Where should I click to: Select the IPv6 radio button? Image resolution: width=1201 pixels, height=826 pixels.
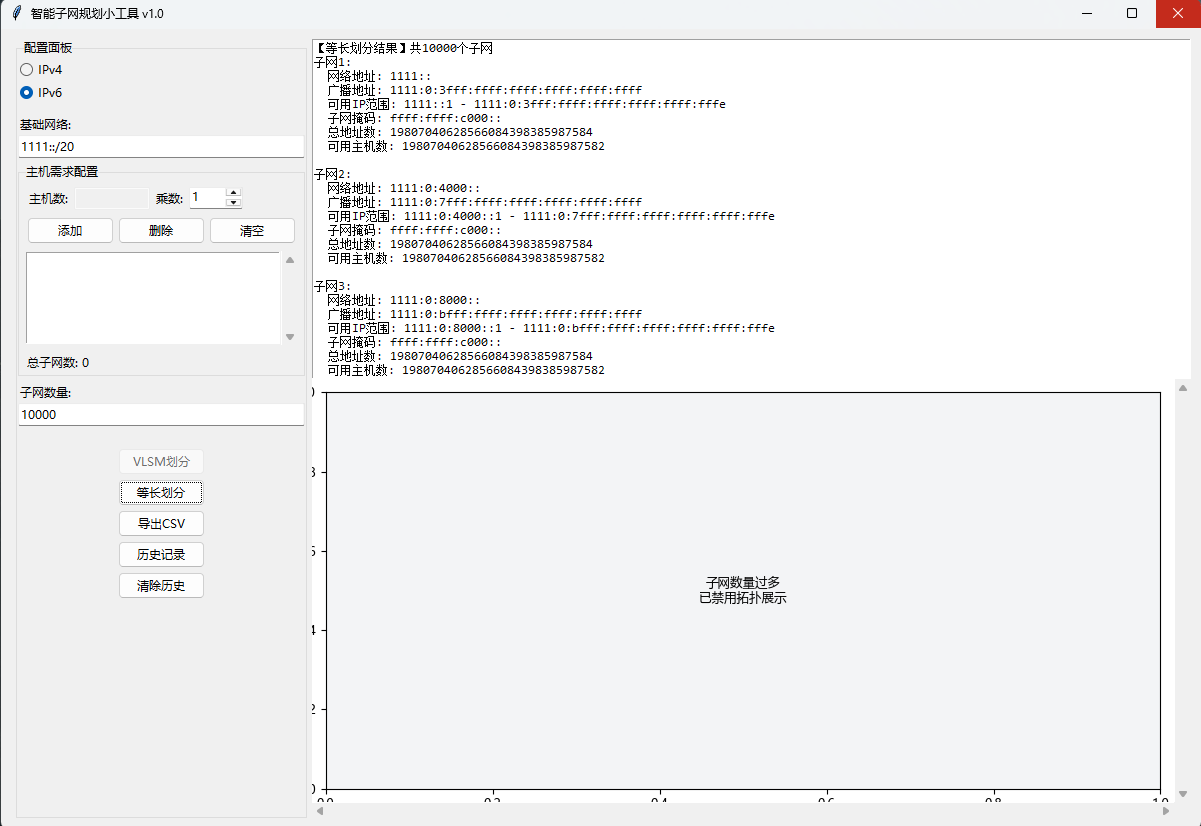(42, 93)
